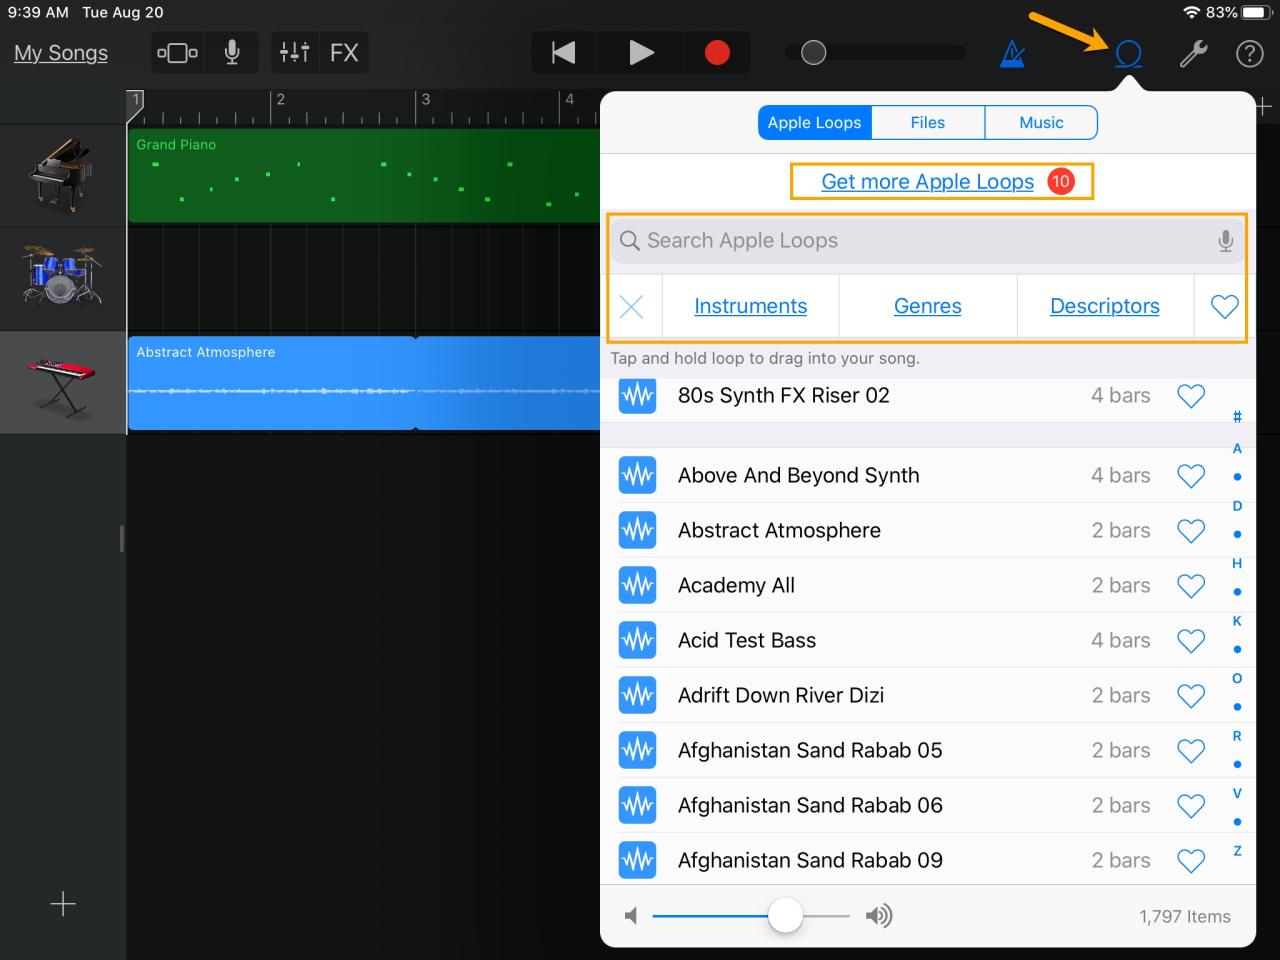Tap the Search Apple Loops field
The height and width of the screenshot is (960, 1280).
point(900,240)
